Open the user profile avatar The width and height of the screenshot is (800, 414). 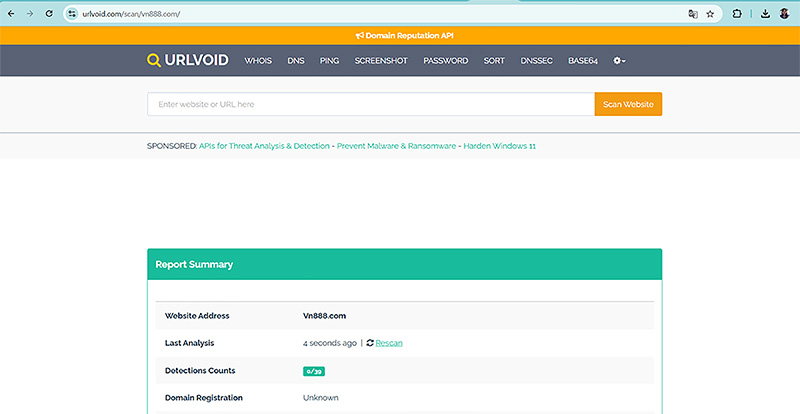click(784, 14)
